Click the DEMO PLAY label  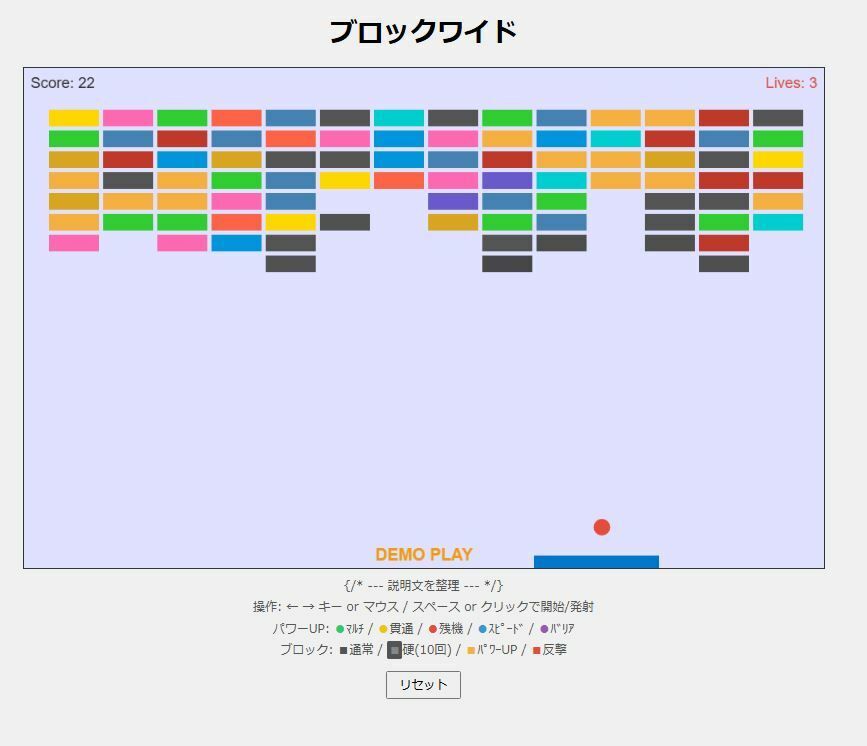point(422,552)
